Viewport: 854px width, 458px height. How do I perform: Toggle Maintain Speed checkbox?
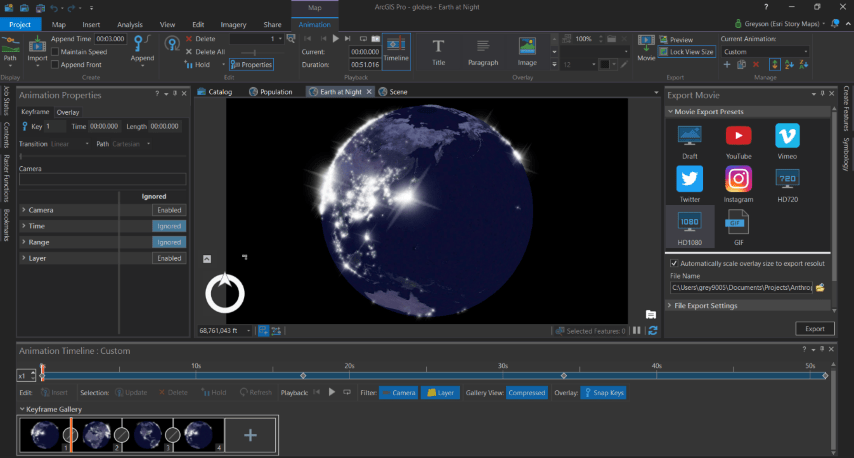pyautogui.click(x=55, y=51)
